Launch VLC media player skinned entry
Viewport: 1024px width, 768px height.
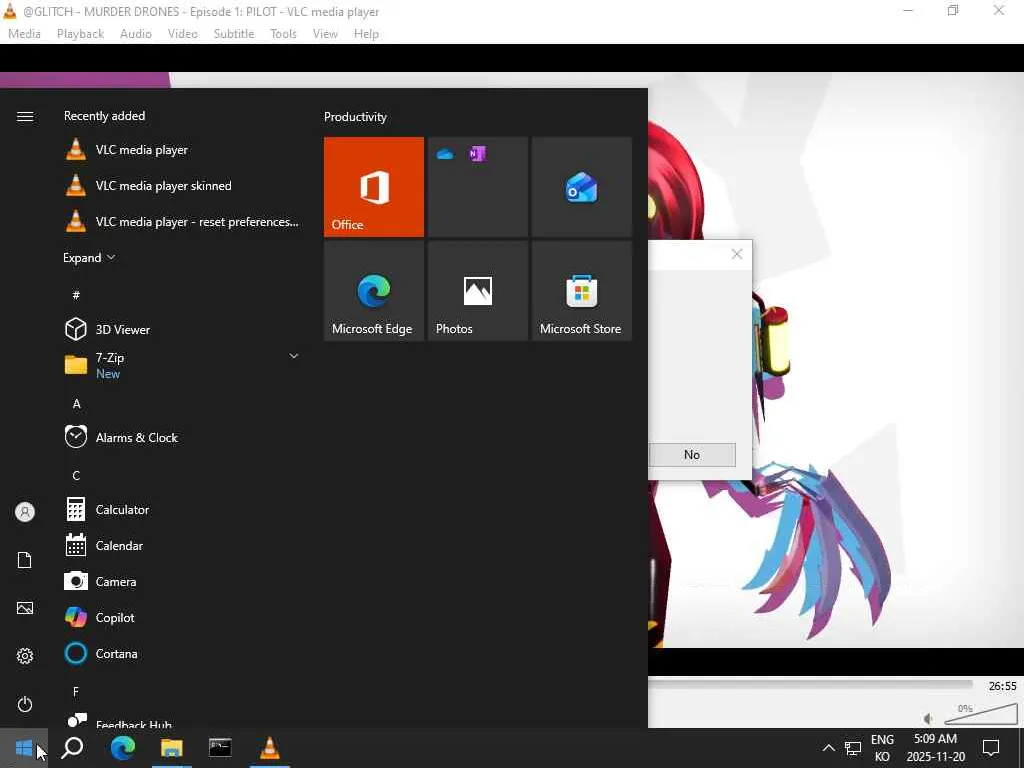click(x=183, y=185)
